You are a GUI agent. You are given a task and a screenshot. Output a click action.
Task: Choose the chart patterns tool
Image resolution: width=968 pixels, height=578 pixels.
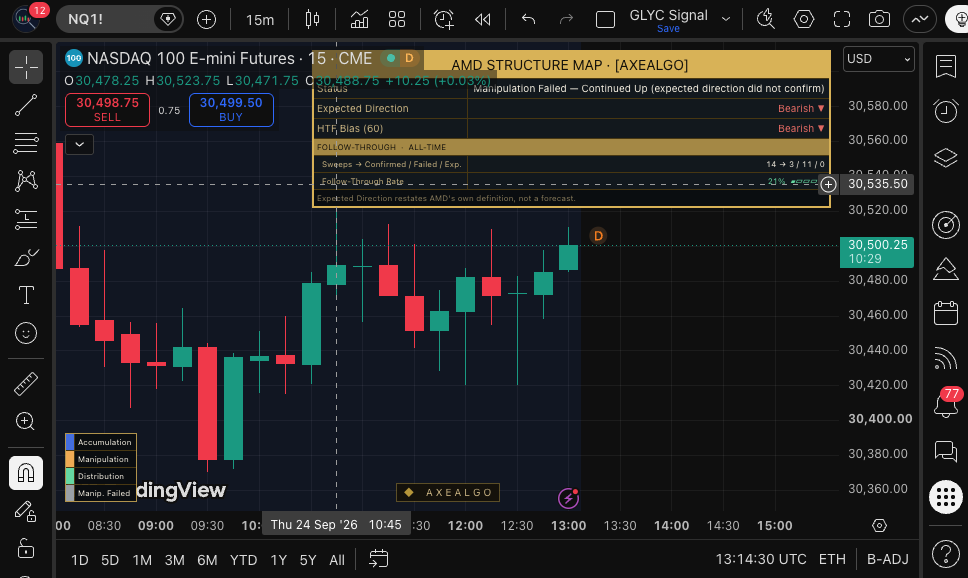click(26, 181)
